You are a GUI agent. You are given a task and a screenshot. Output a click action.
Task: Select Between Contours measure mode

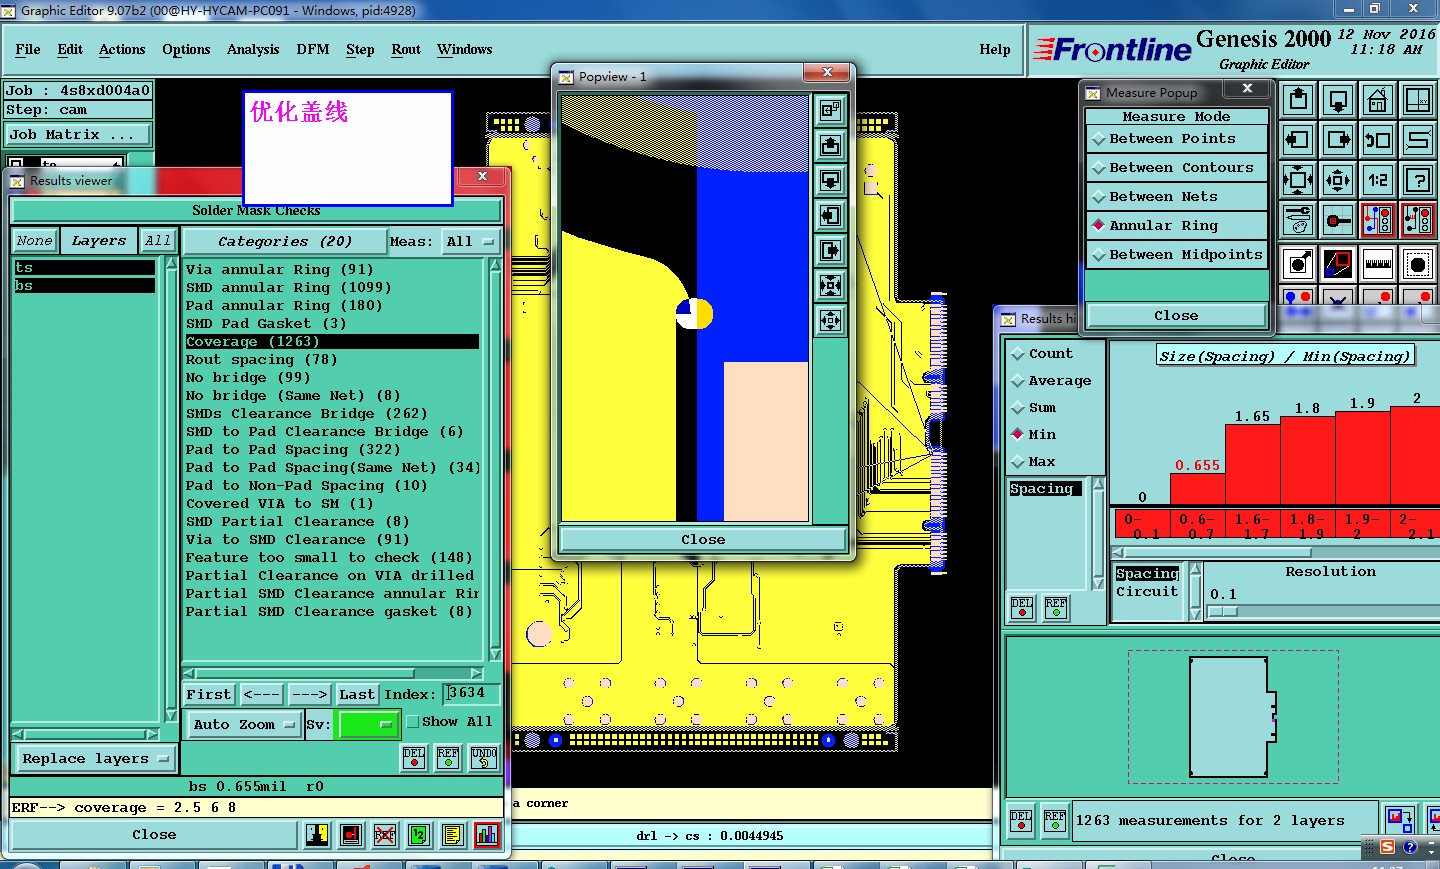click(1176, 168)
